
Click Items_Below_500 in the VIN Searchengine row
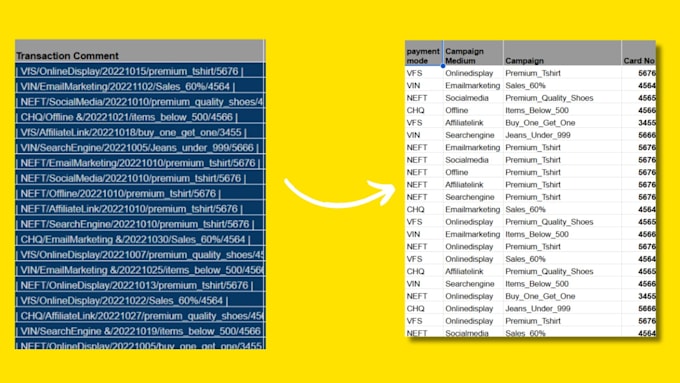click(x=537, y=284)
